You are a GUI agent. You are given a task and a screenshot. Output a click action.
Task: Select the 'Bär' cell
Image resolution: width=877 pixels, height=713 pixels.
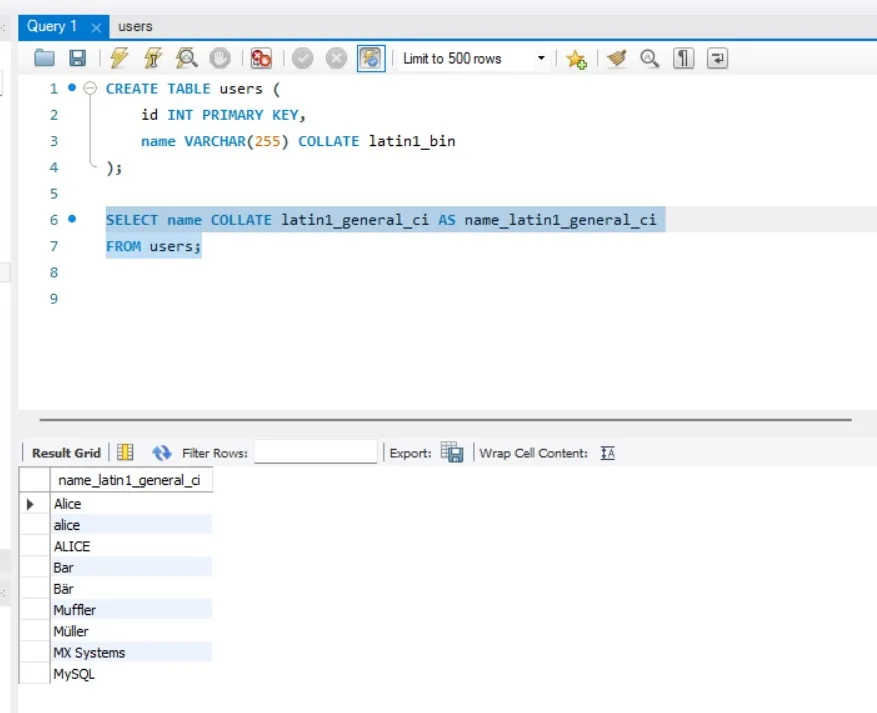(131, 588)
